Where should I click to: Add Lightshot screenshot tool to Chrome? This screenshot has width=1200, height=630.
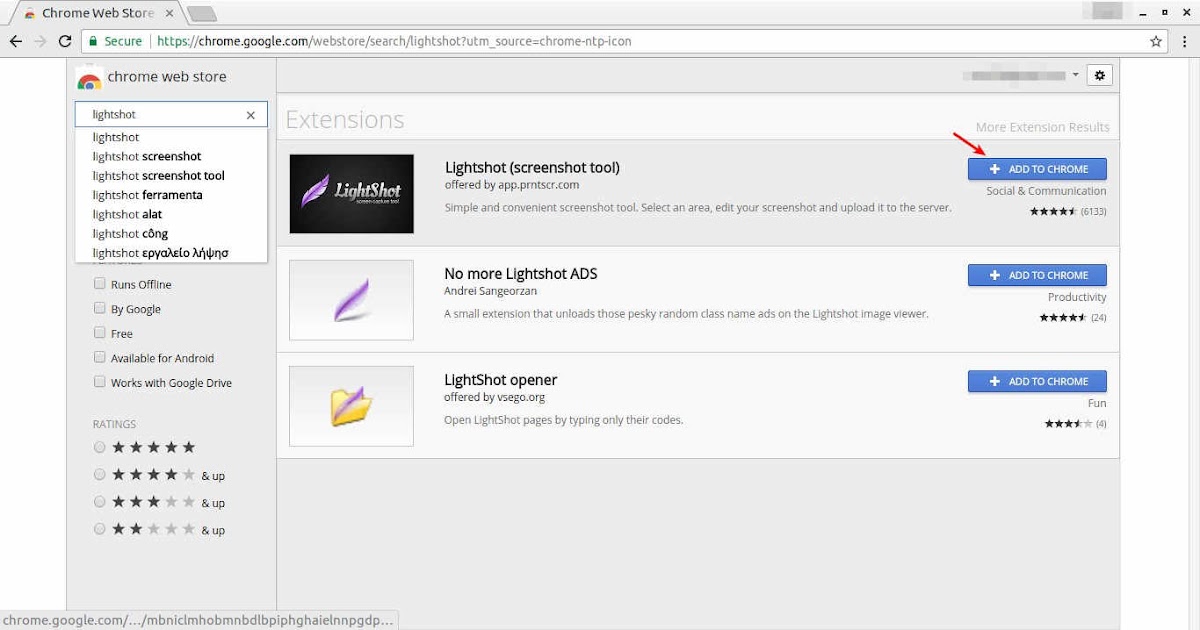coord(1037,168)
